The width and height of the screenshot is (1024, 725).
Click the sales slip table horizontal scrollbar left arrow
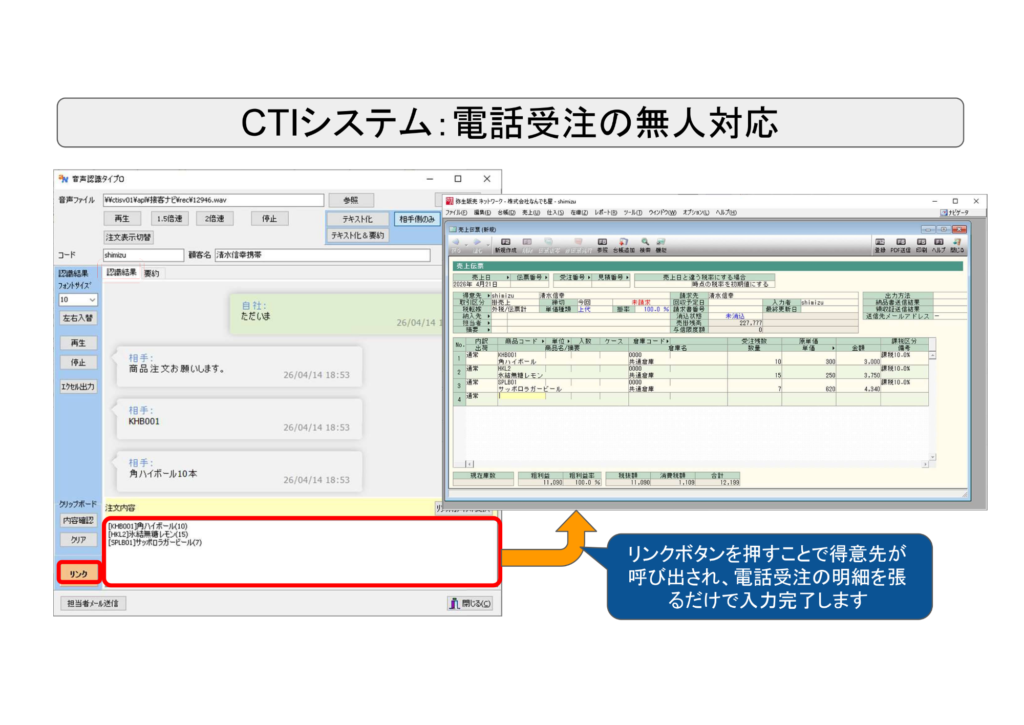click(x=469, y=464)
